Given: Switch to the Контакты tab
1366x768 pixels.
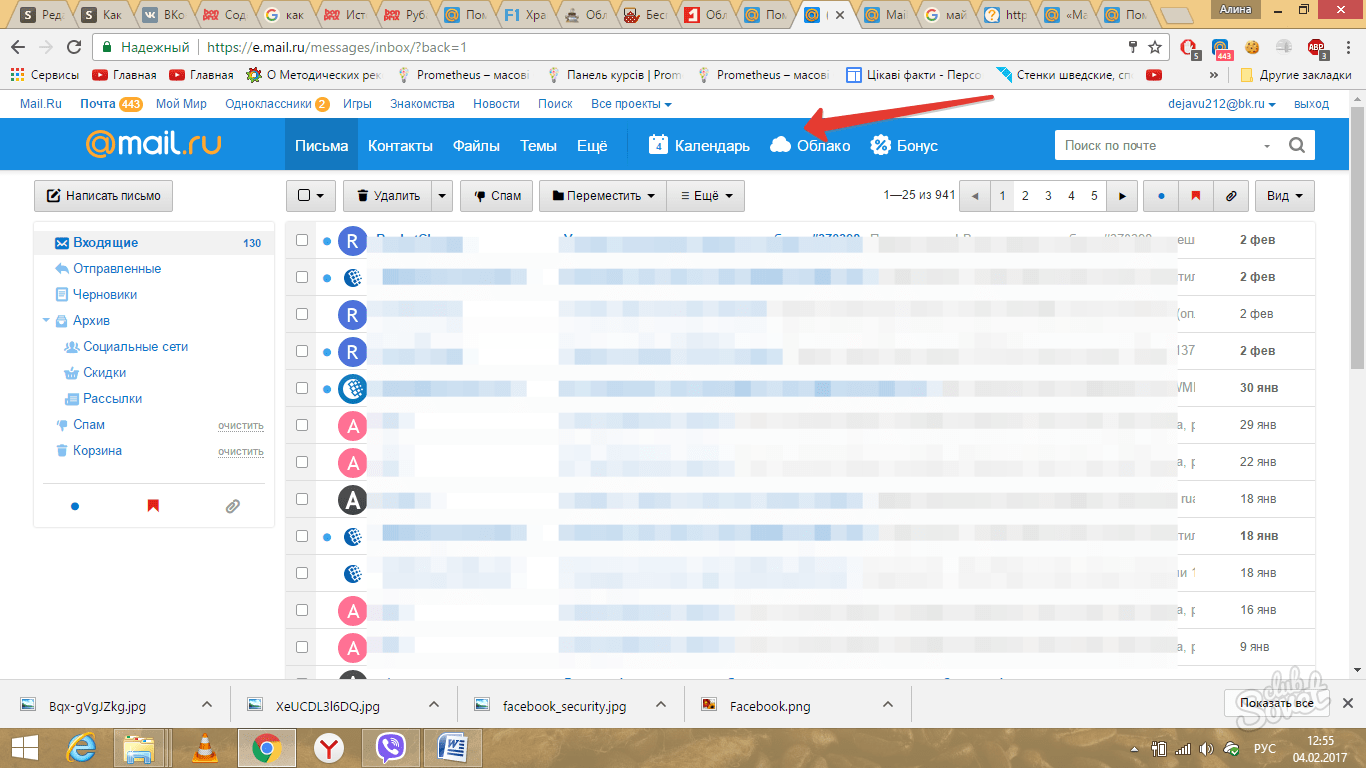Looking at the screenshot, I should [400, 146].
